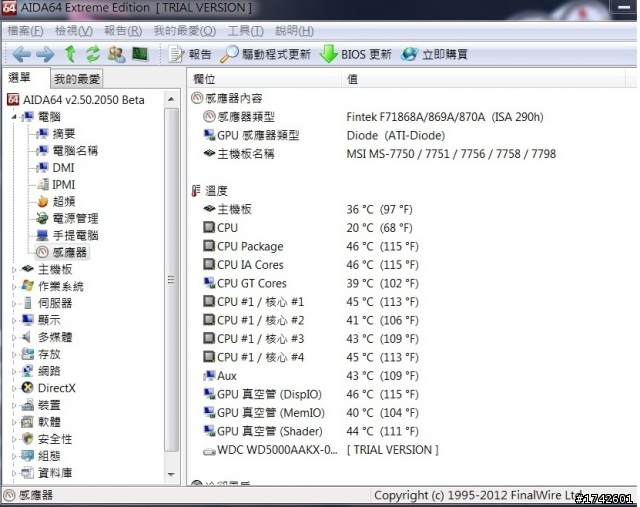Expand the 多媒體 tree node
The image size is (640, 507).
click(14, 337)
